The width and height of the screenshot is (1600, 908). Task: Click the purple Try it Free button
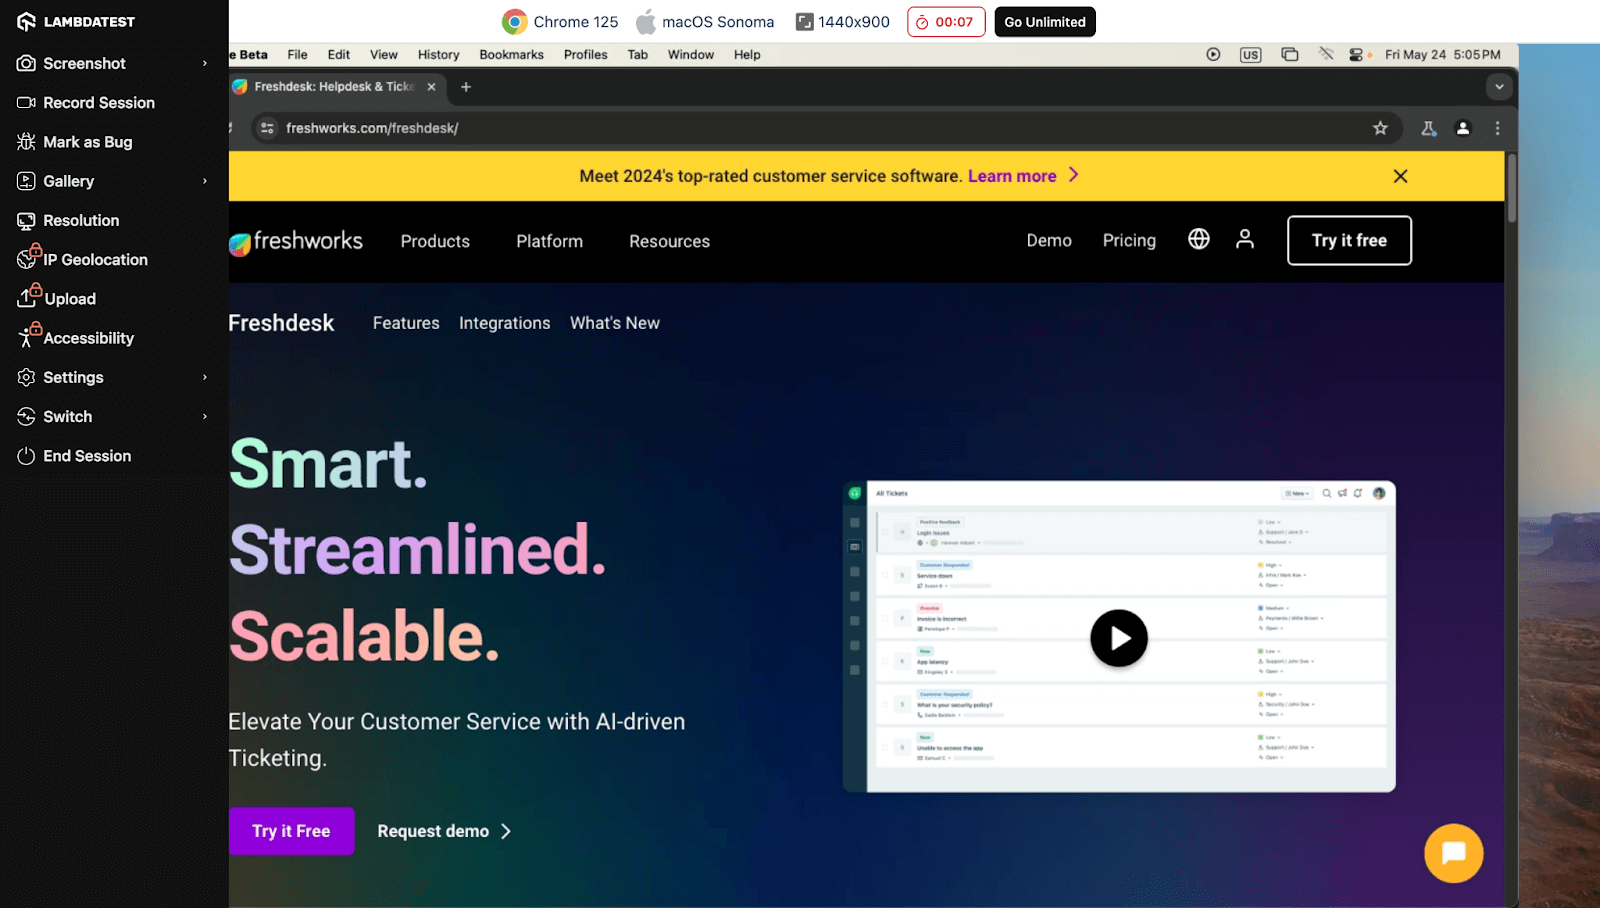(291, 831)
